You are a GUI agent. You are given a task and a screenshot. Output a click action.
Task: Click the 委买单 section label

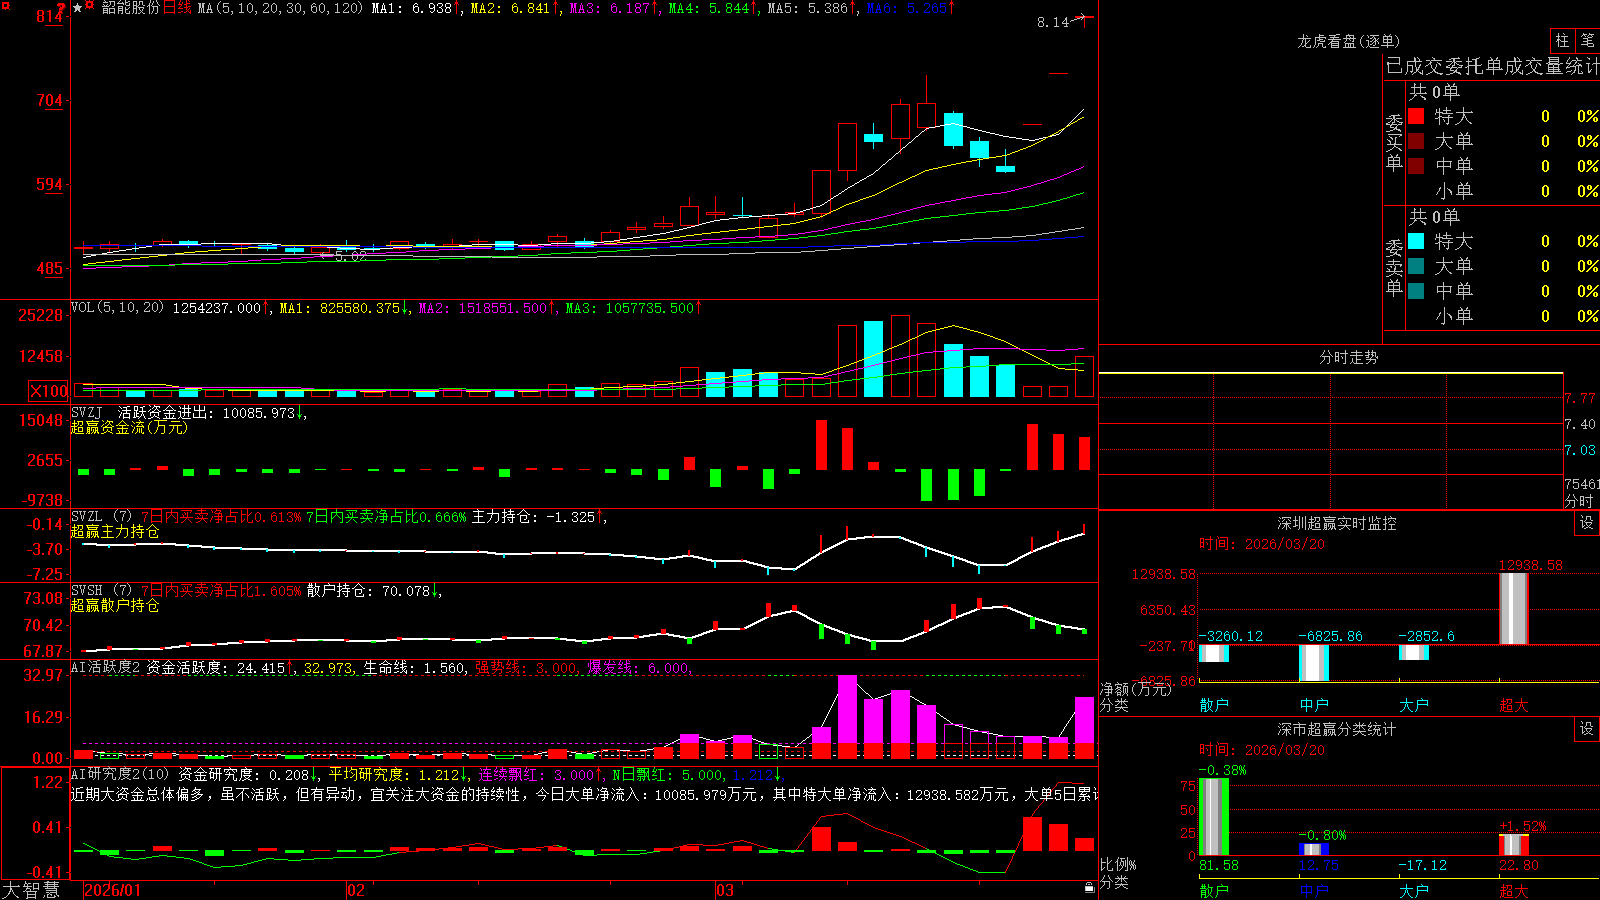pyautogui.click(x=1394, y=142)
